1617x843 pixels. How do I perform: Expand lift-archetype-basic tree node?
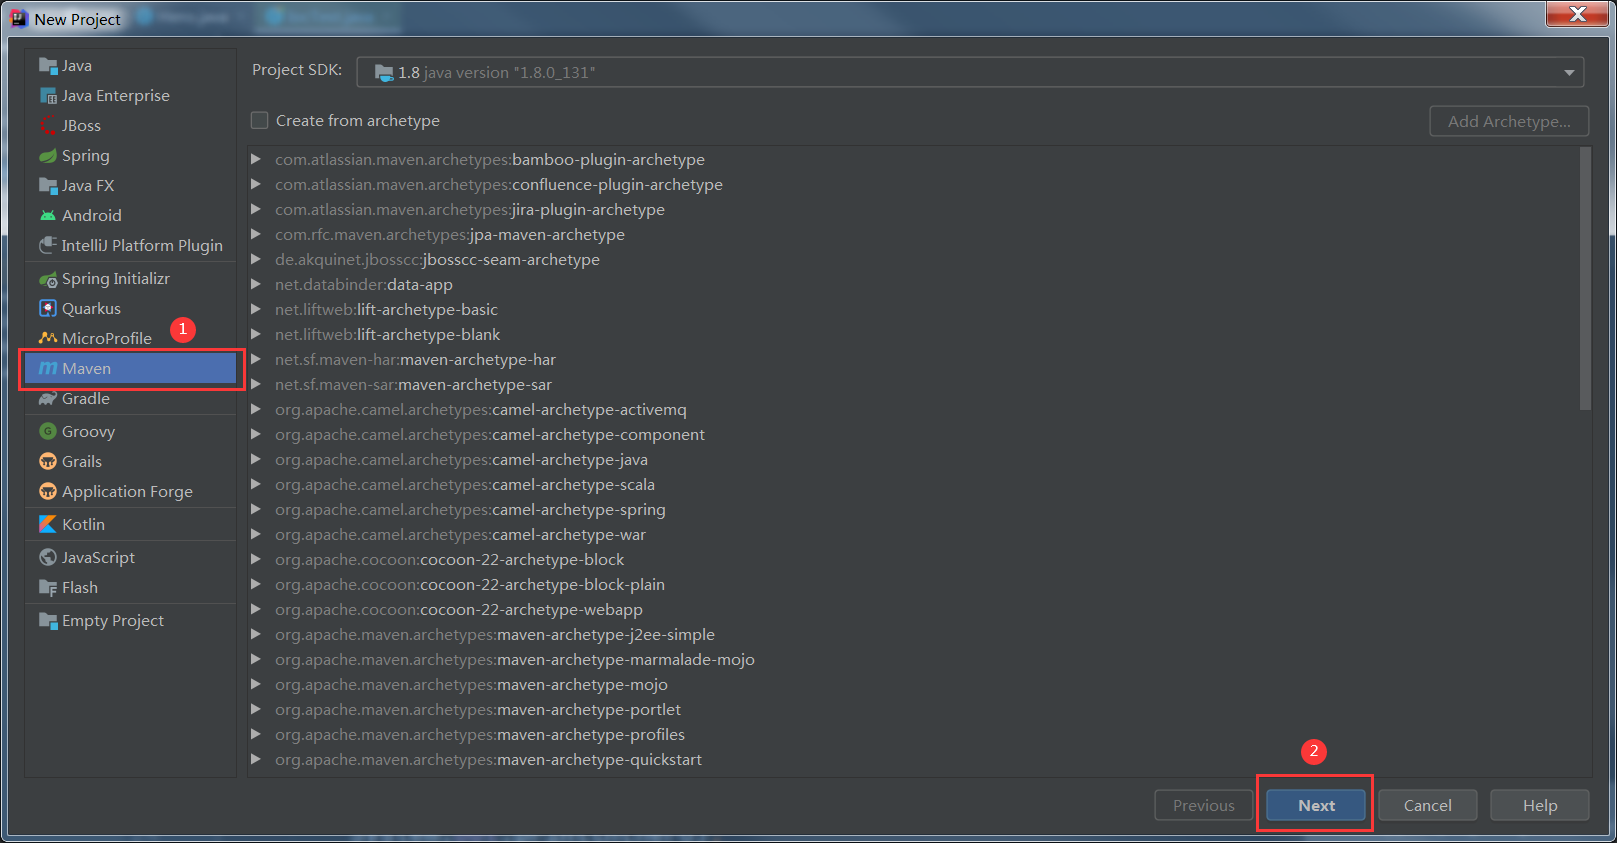point(256,309)
